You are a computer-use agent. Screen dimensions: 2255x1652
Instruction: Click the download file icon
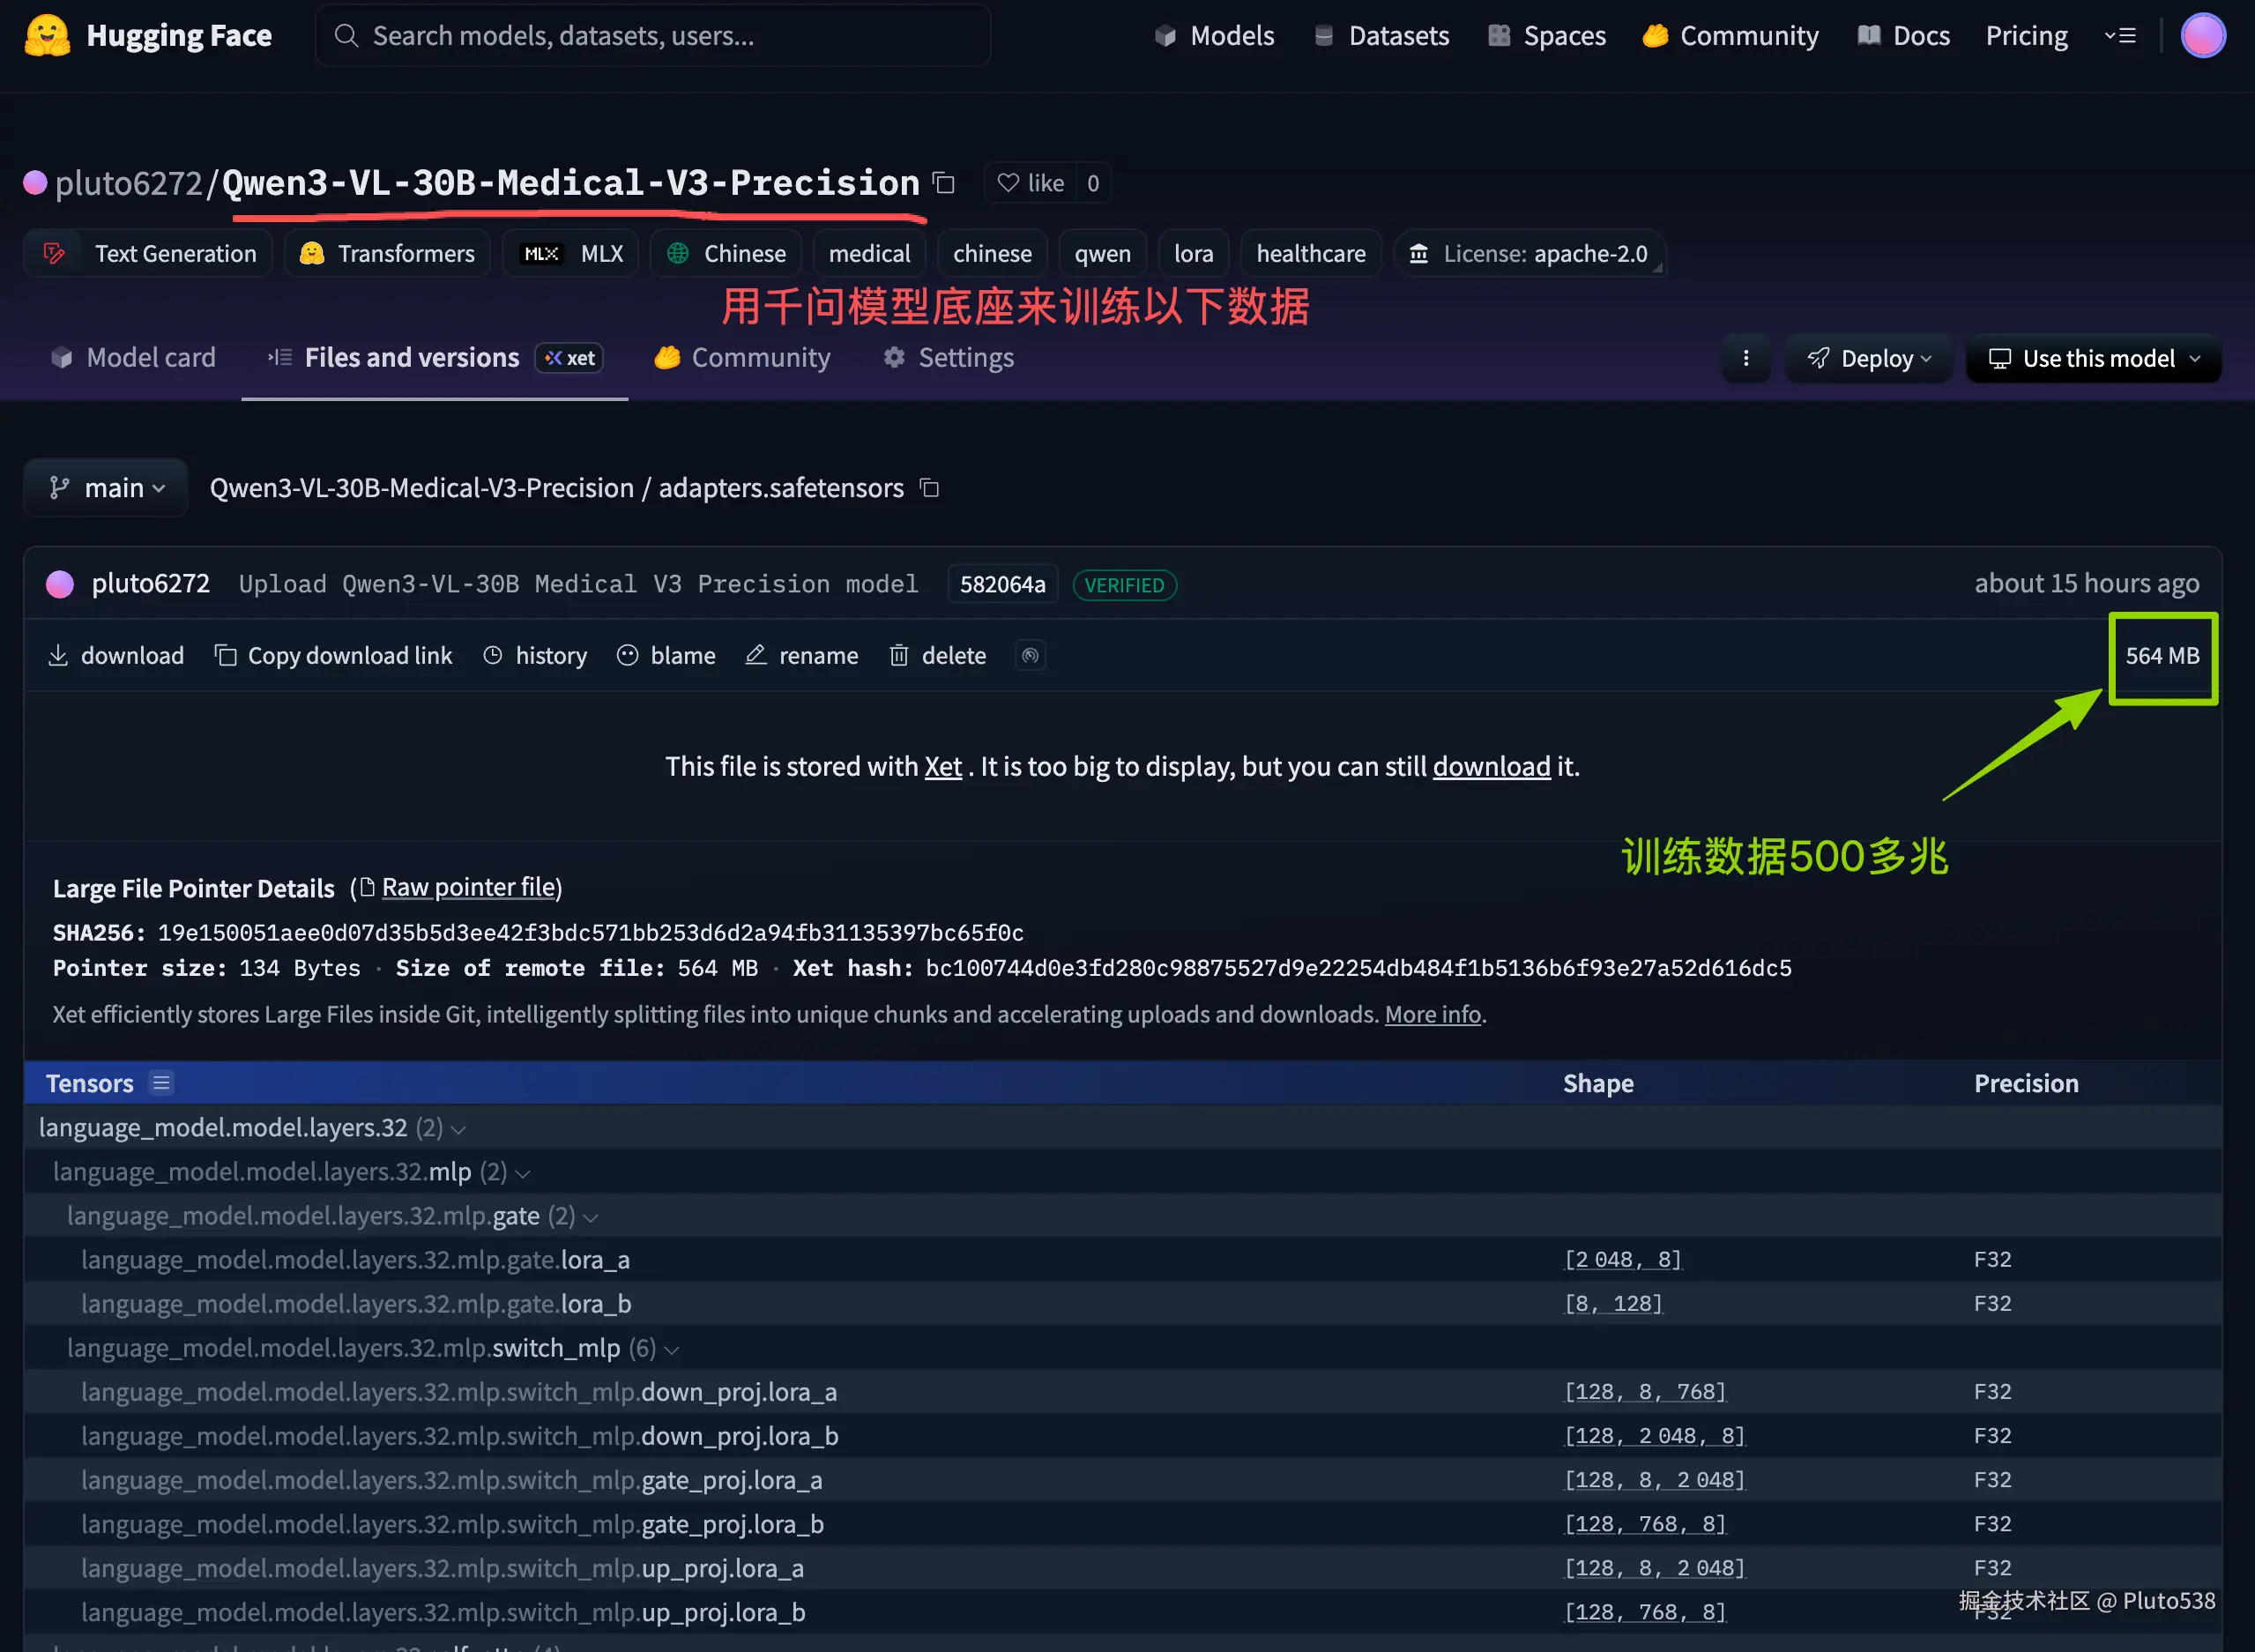pos(58,655)
